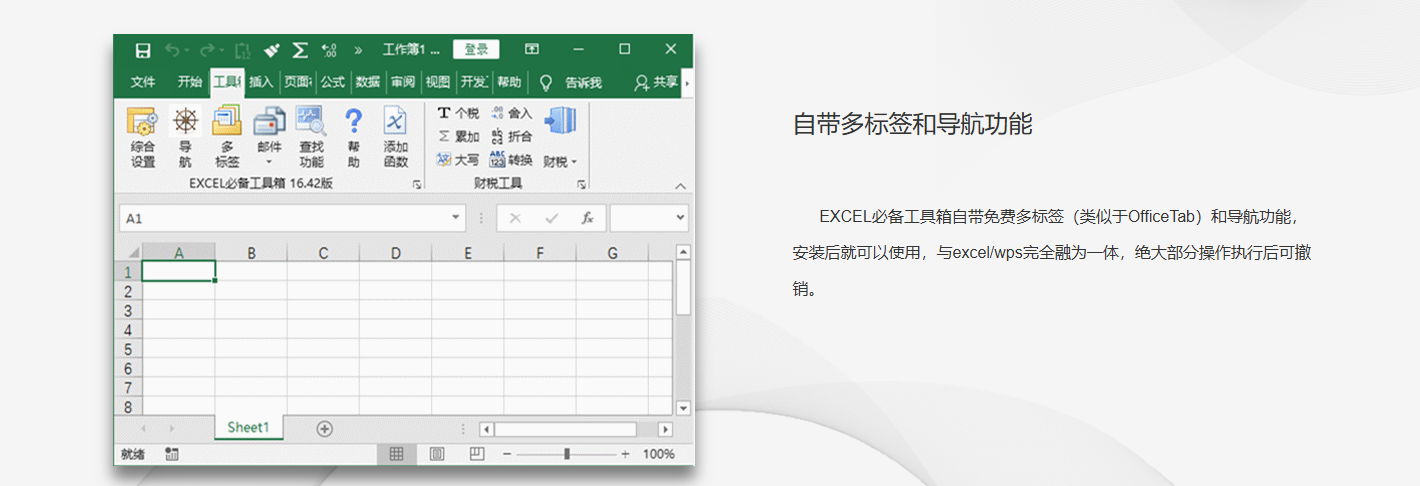1420x486 pixels.
Task: Click the format painter brush icon in title bar
Action: [271, 50]
